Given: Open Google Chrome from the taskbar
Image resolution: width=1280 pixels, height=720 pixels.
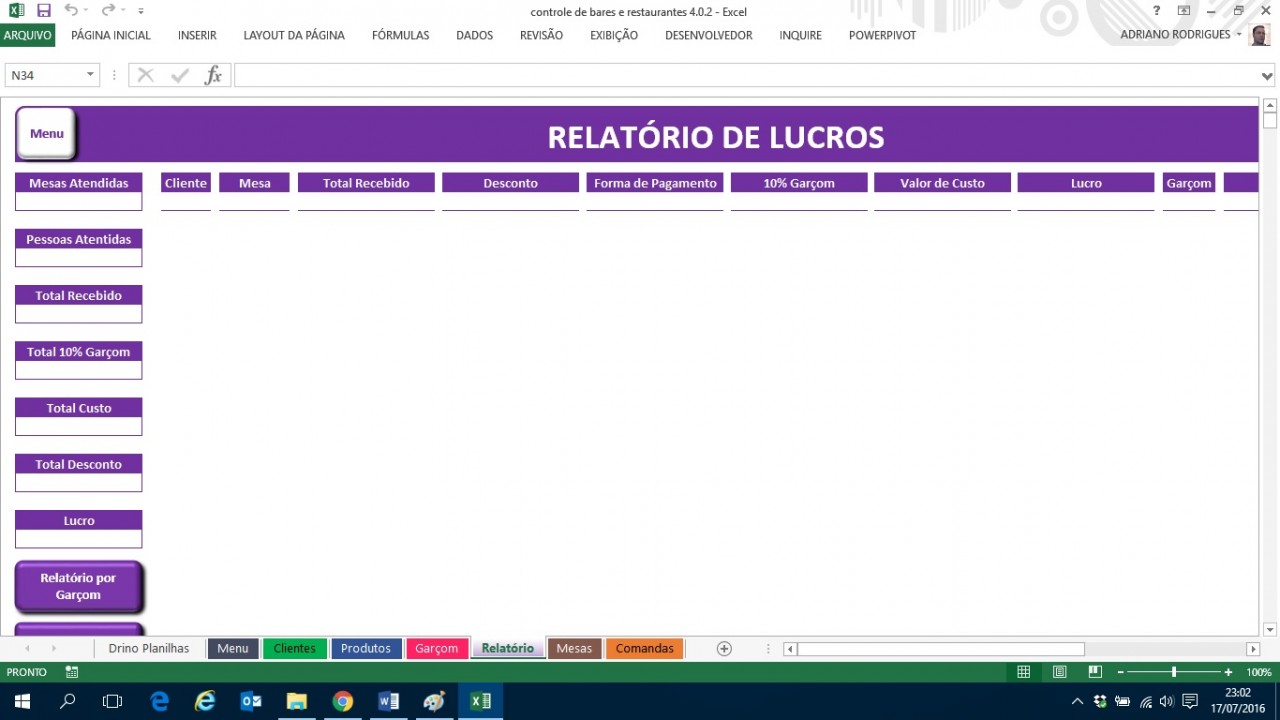Looking at the screenshot, I should click(343, 701).
